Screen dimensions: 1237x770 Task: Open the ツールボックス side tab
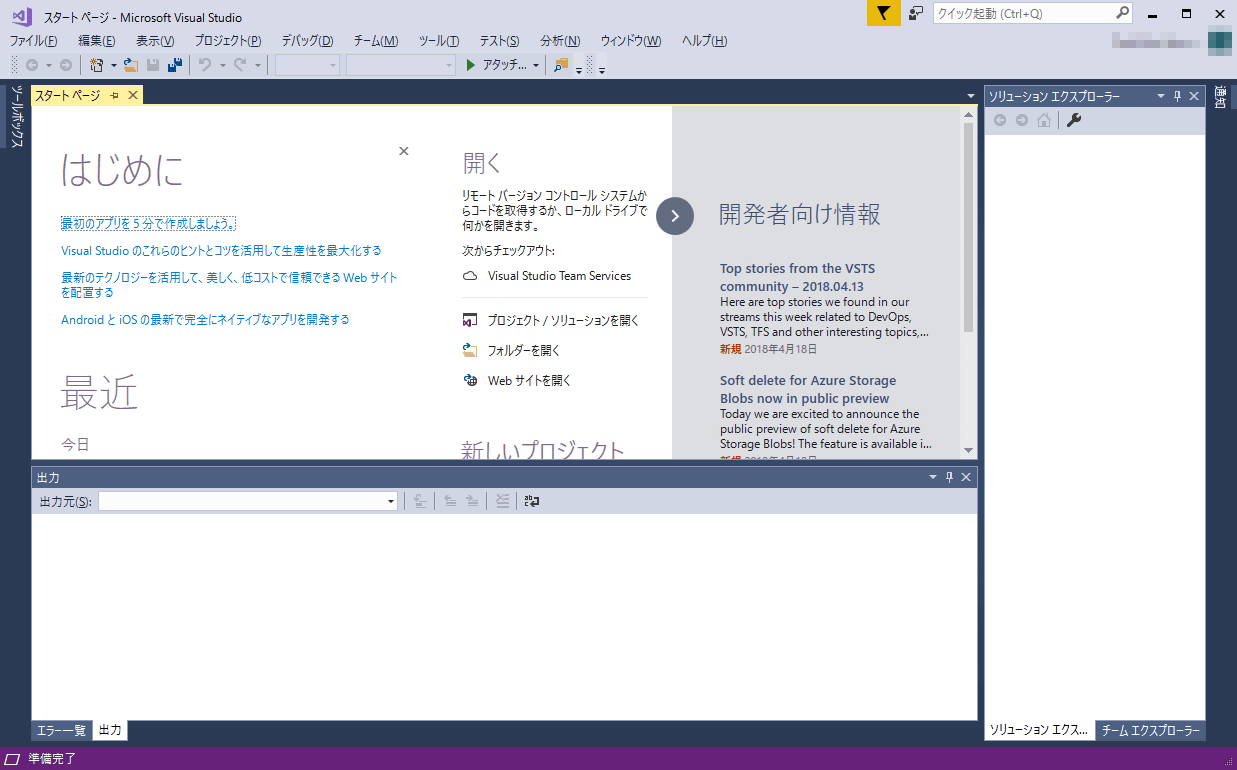[16, 117]
